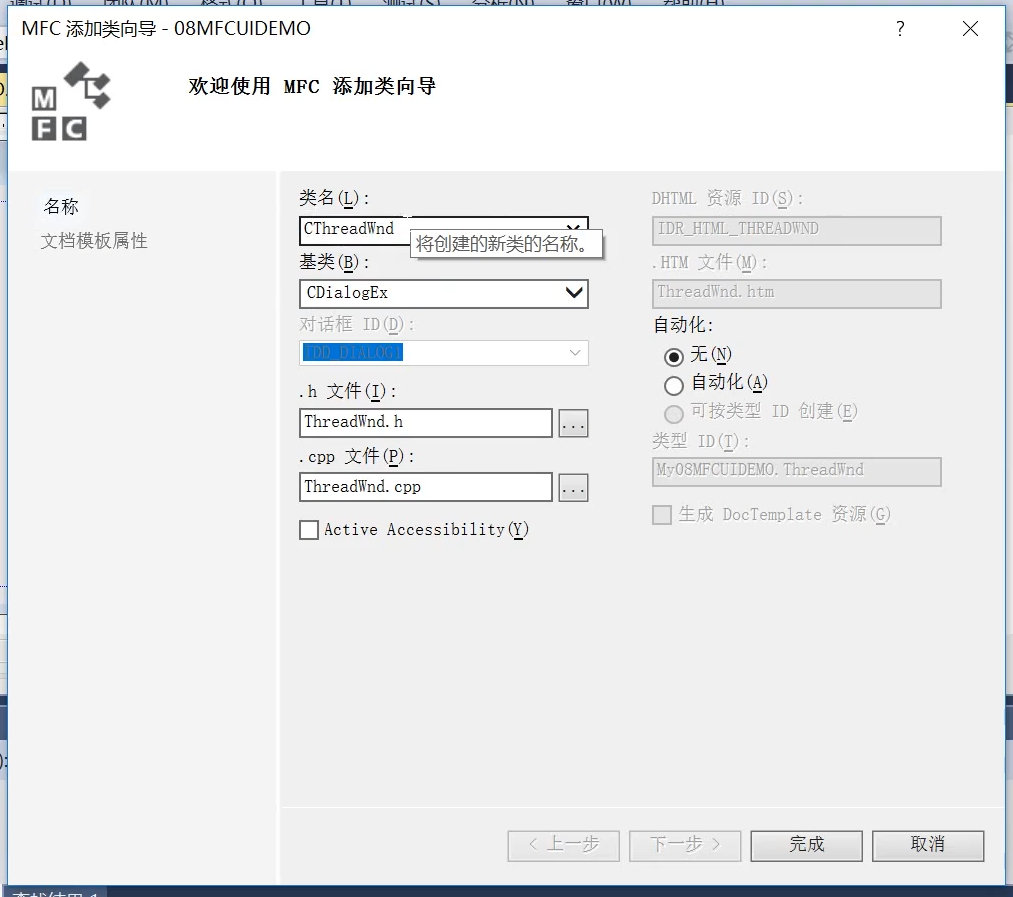Open the 对话框 ID dropdown arrow
This screenshot has width=1013, height=897.
coord(574,353)
